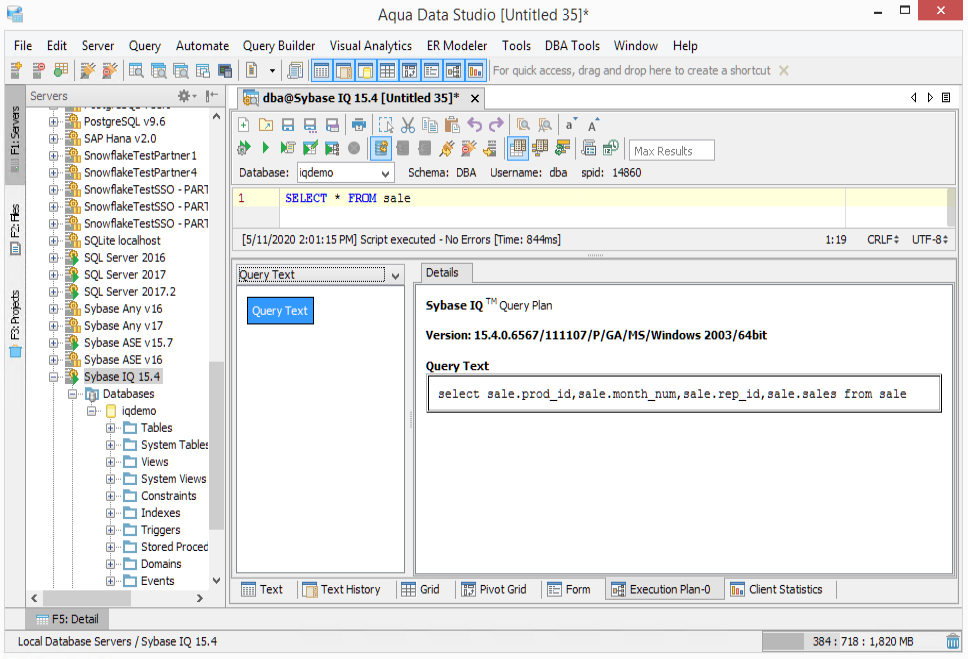Click the blue Query Text node button

coord(280,311)
